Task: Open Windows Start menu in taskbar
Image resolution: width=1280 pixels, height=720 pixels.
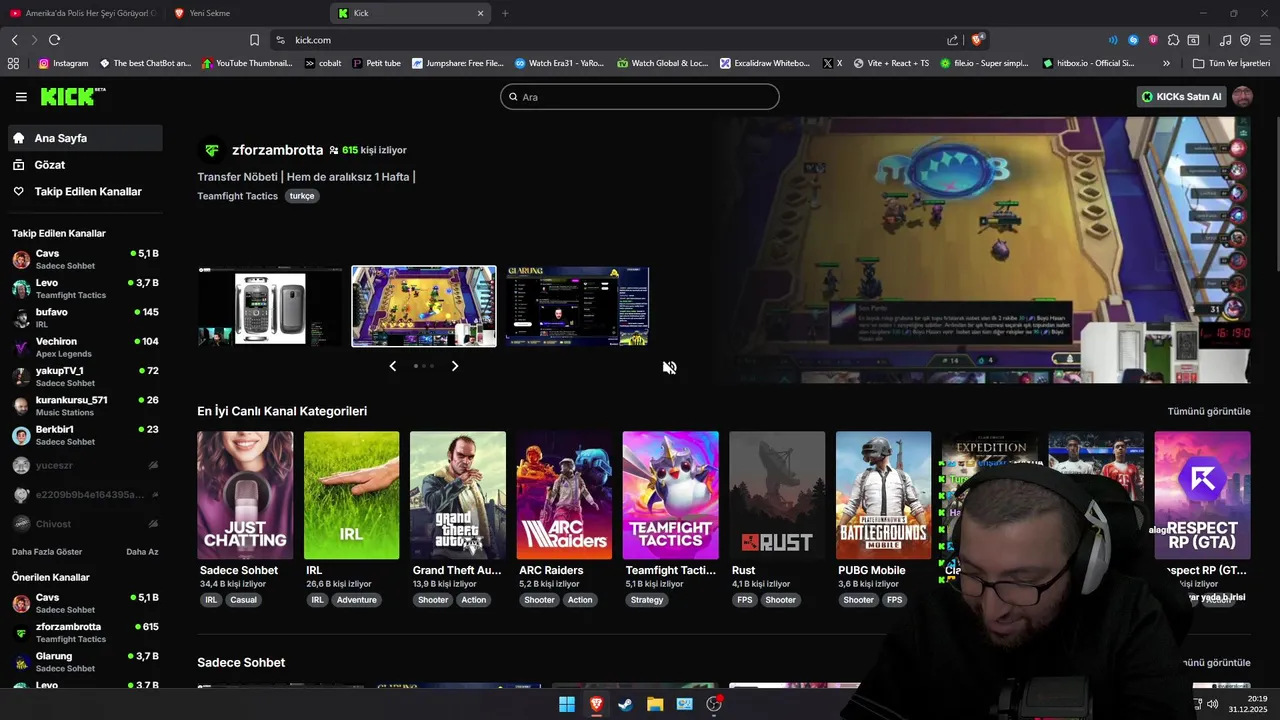Action: [x=567, y=704]
